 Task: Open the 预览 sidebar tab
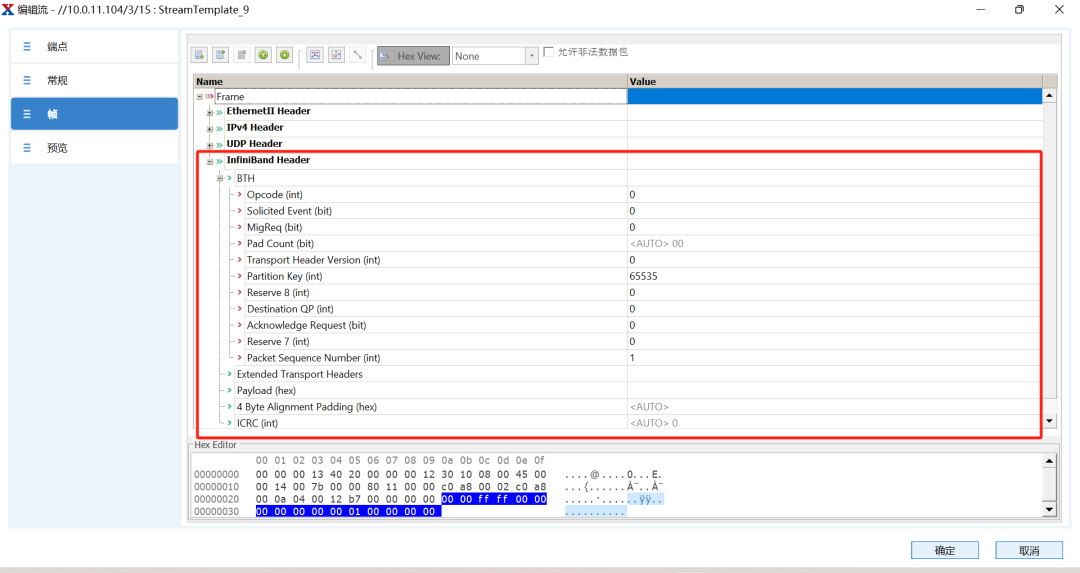pyautogui.click(x=94, y=148)
